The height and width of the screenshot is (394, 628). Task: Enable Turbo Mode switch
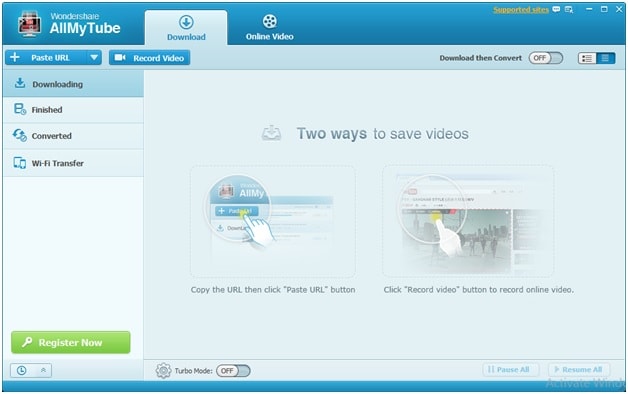point(233,371)
